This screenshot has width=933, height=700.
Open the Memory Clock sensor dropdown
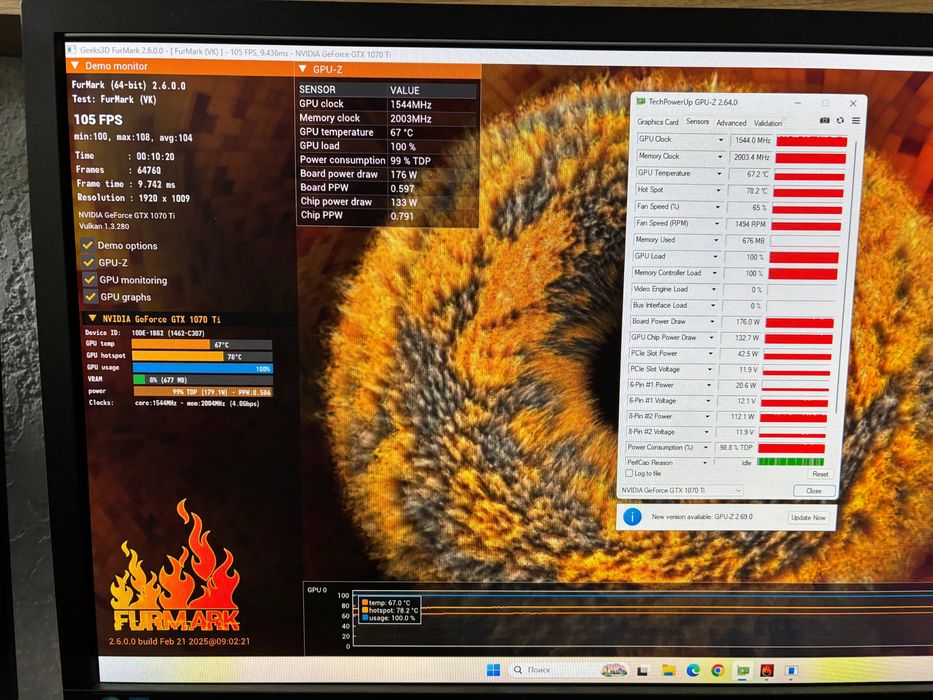720,157
